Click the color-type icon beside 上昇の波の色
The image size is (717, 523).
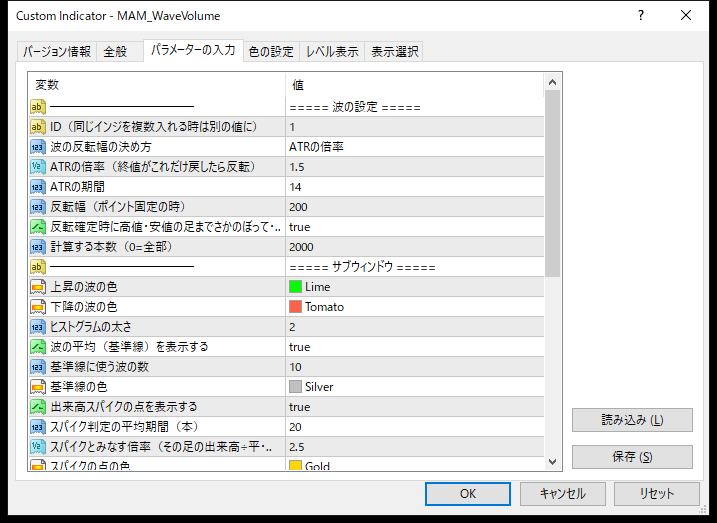38,287
